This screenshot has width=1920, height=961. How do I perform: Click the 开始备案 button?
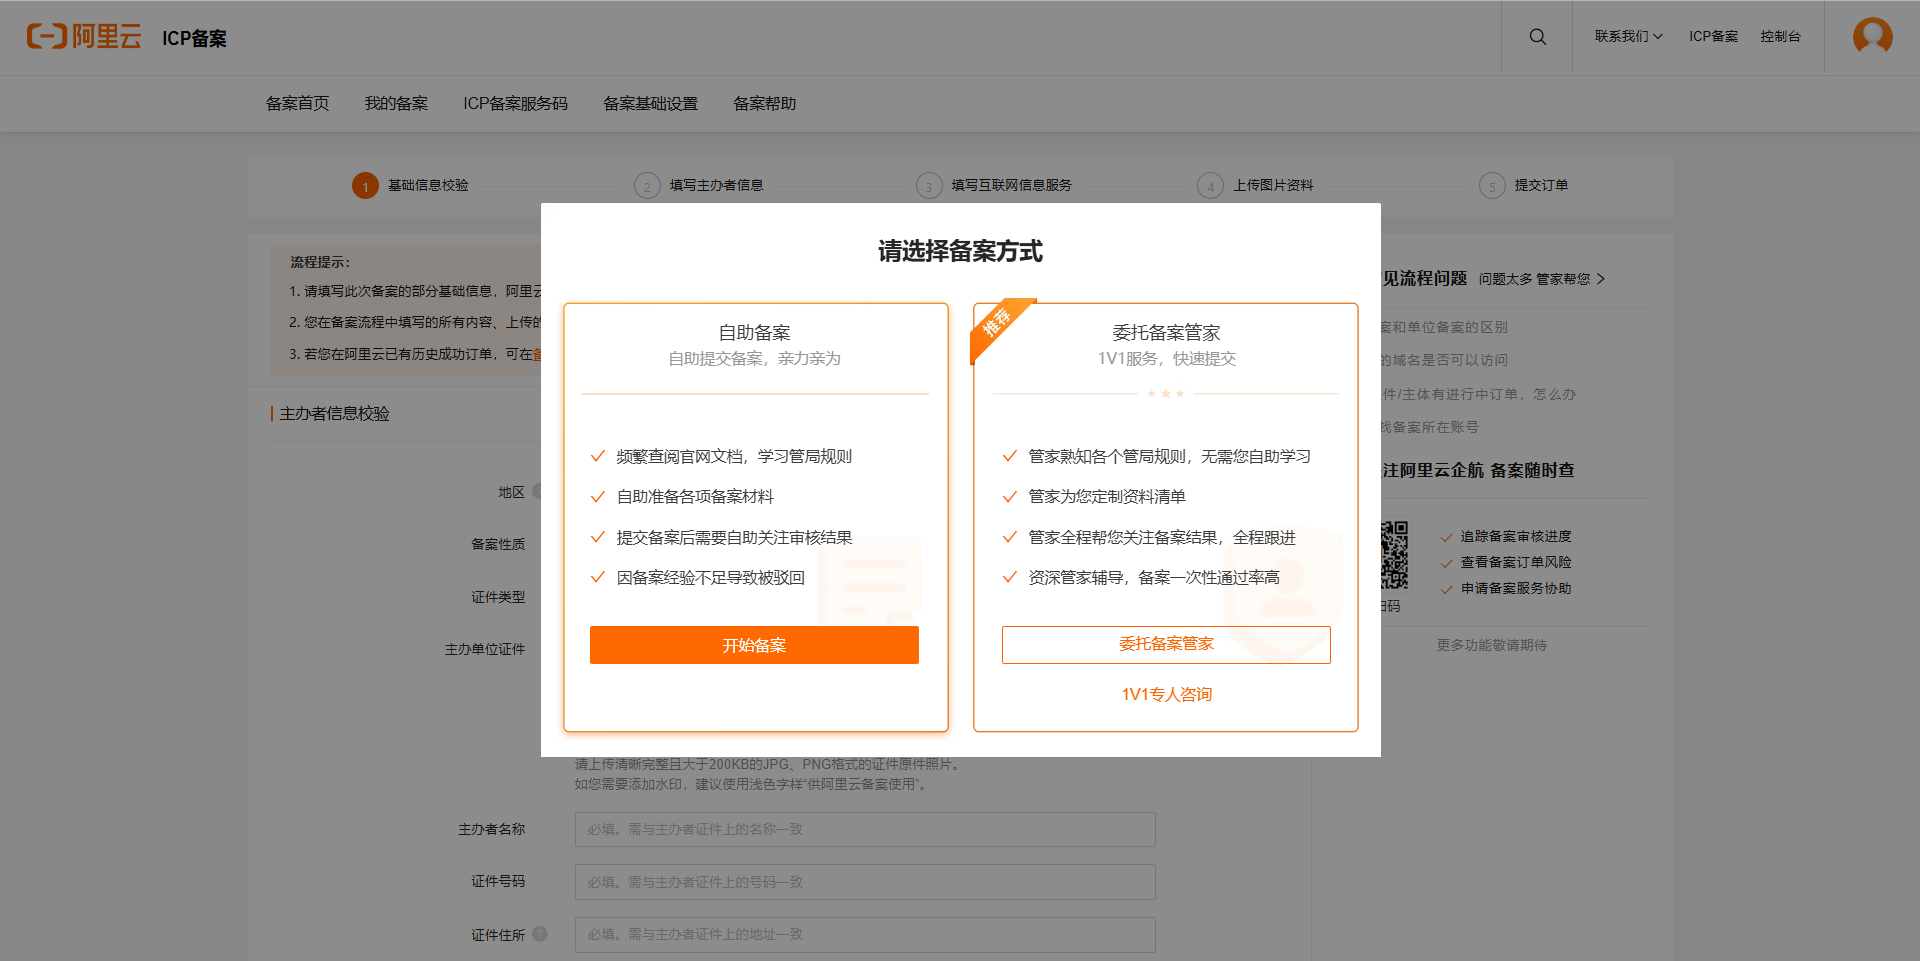coord(755,644)
